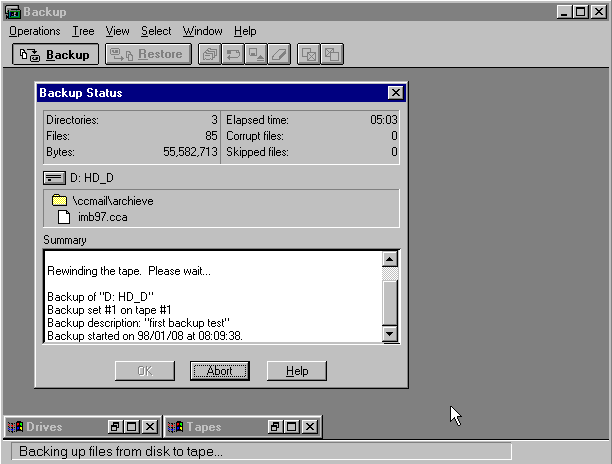
Task: Restore the minimized Drives window
Action: [114, 427]
